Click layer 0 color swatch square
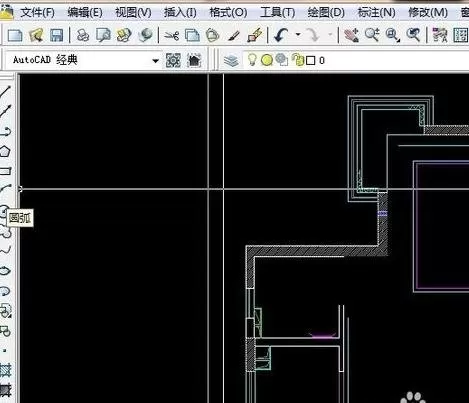 [310, 61]
